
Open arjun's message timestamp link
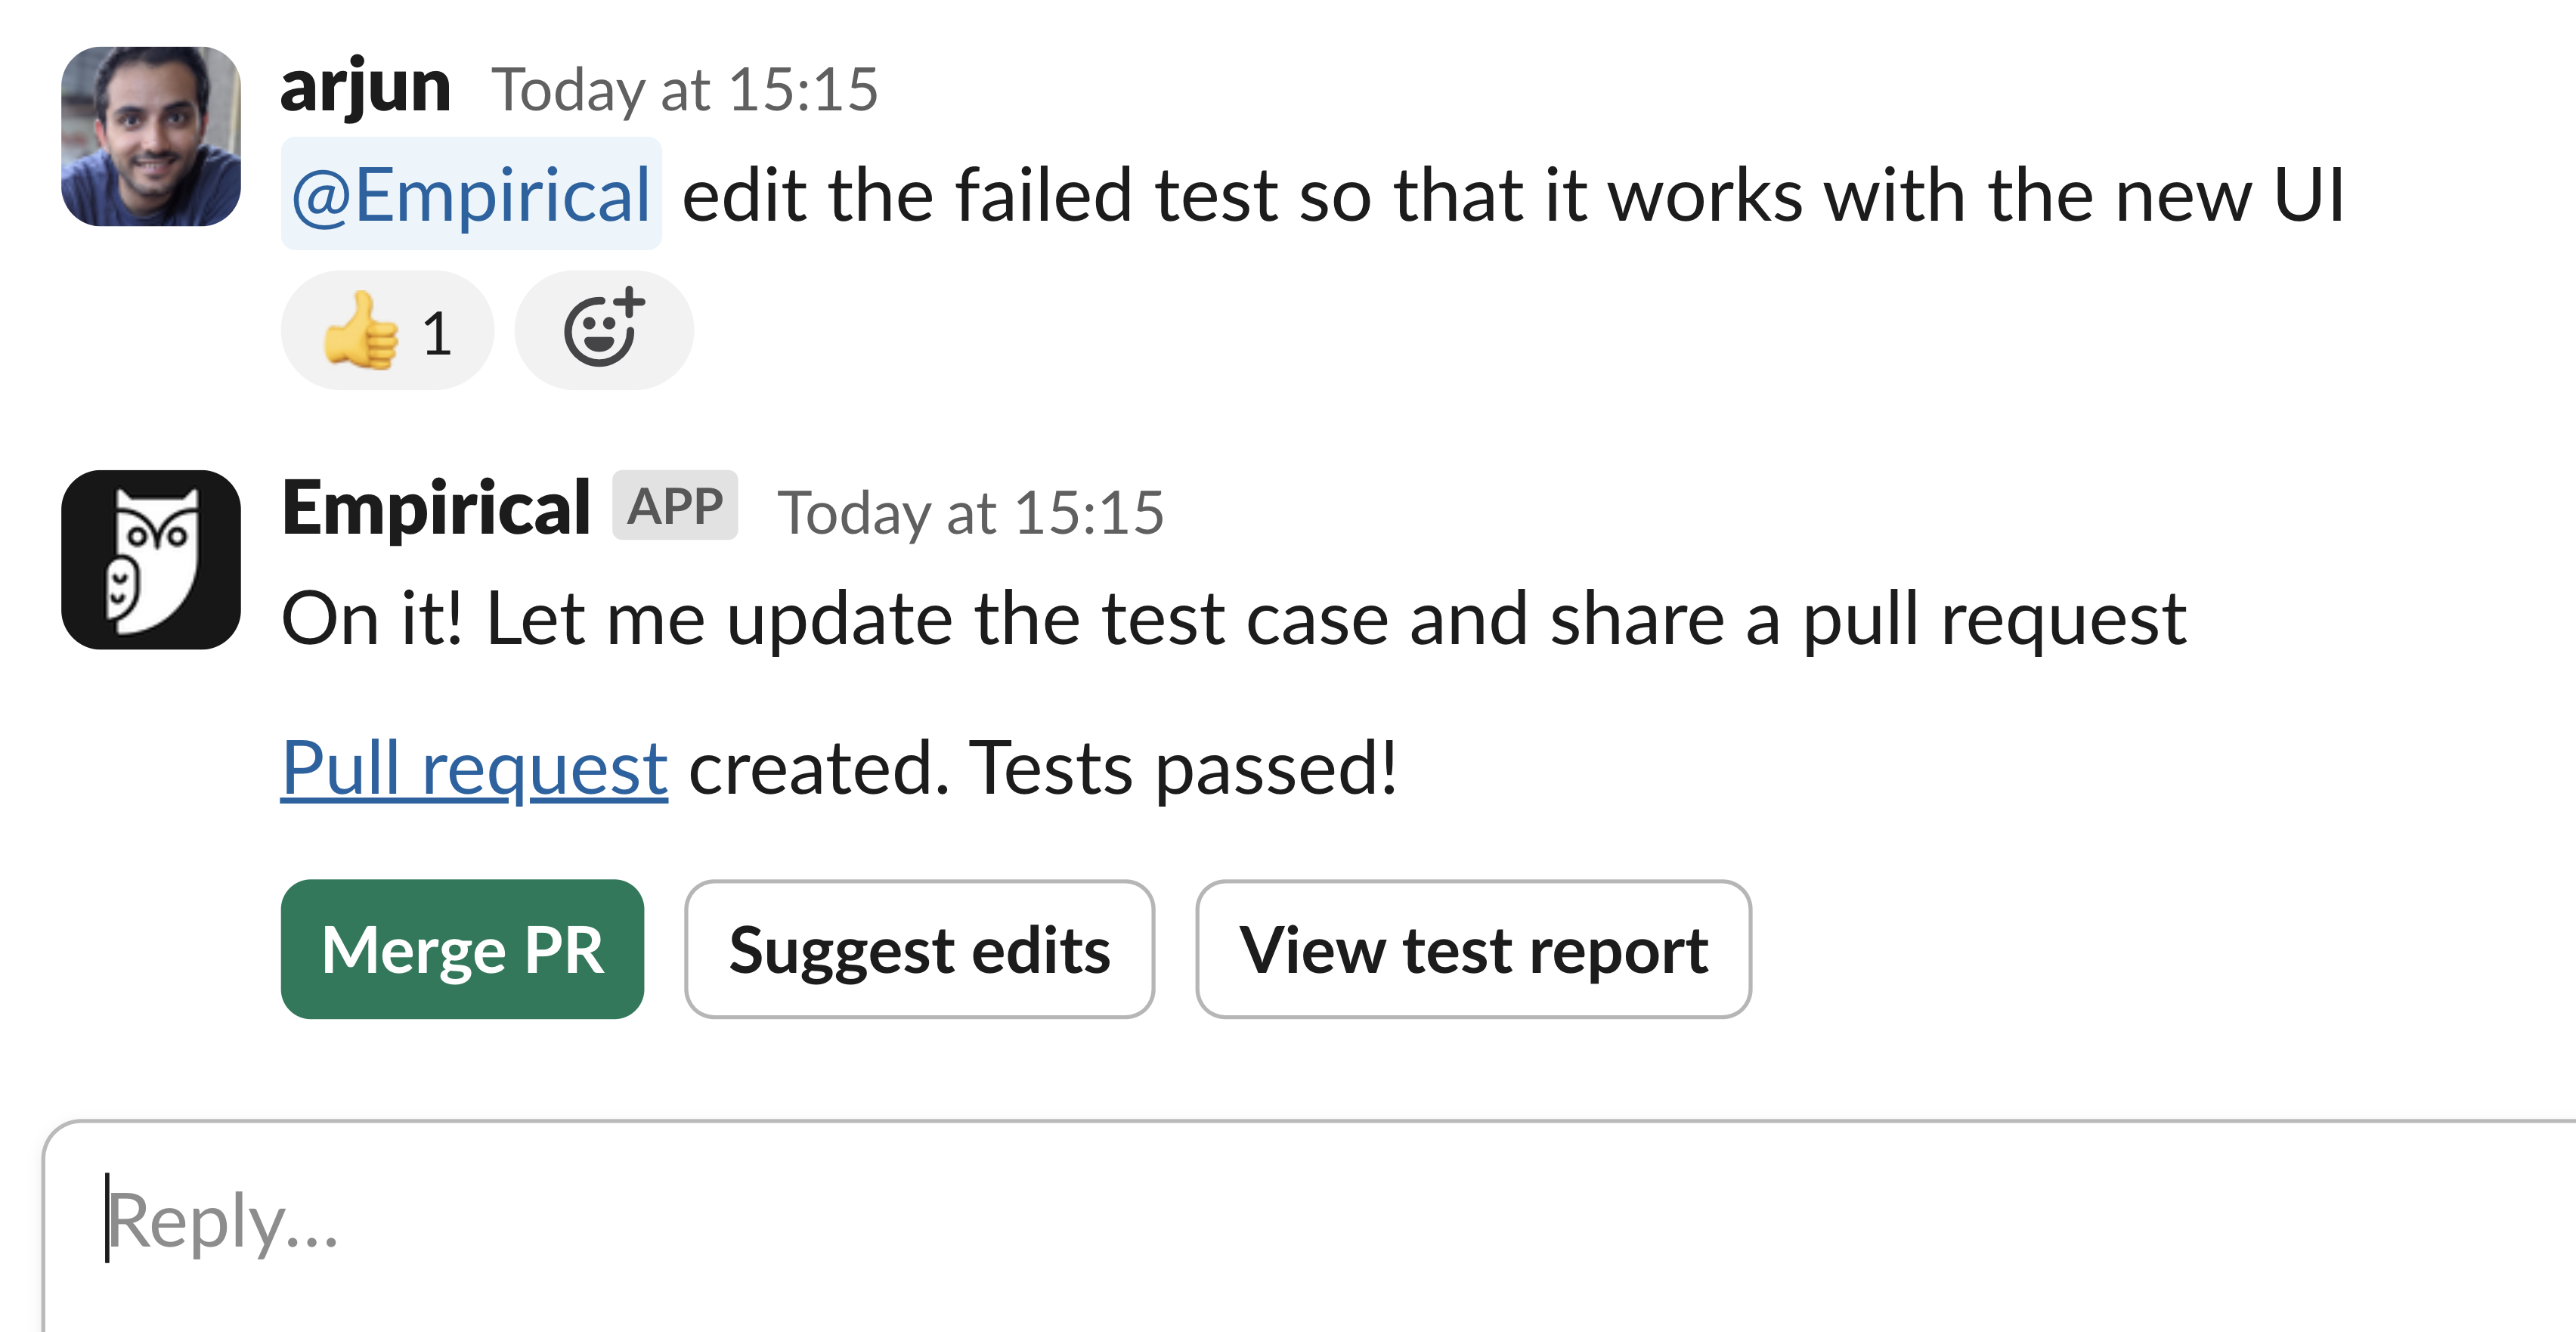[684, 90]
